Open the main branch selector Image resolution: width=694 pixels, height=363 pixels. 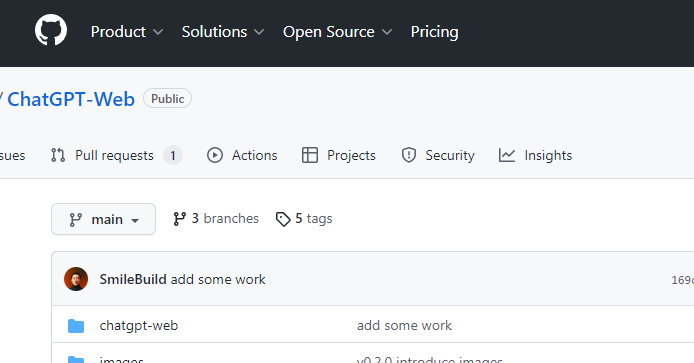click(104, 219)
